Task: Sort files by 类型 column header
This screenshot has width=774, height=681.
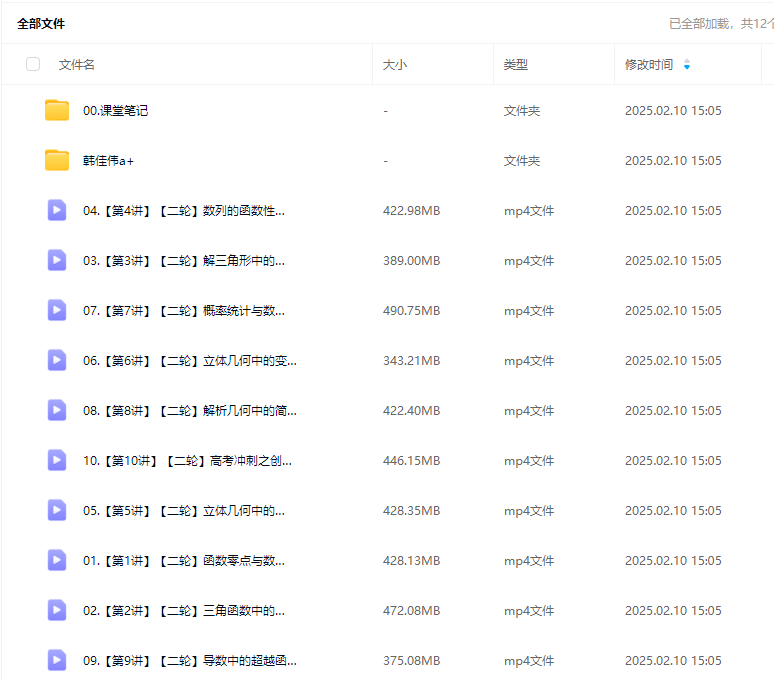Action: [515, 65]
